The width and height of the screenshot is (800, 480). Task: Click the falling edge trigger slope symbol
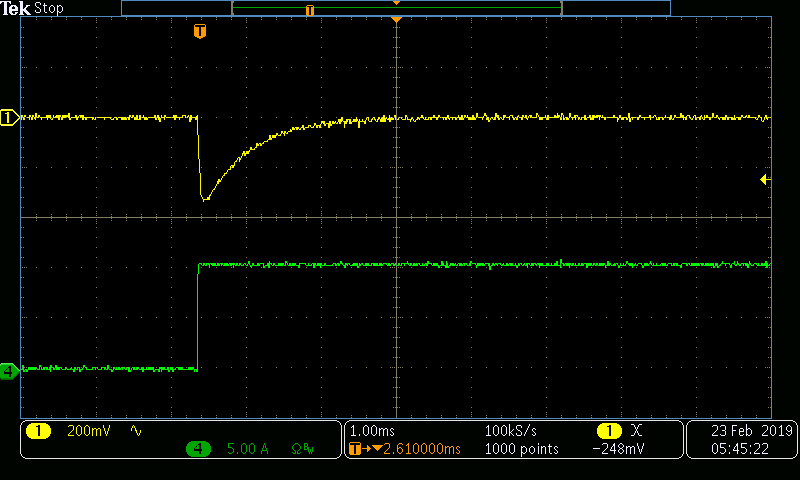point(637,431)
